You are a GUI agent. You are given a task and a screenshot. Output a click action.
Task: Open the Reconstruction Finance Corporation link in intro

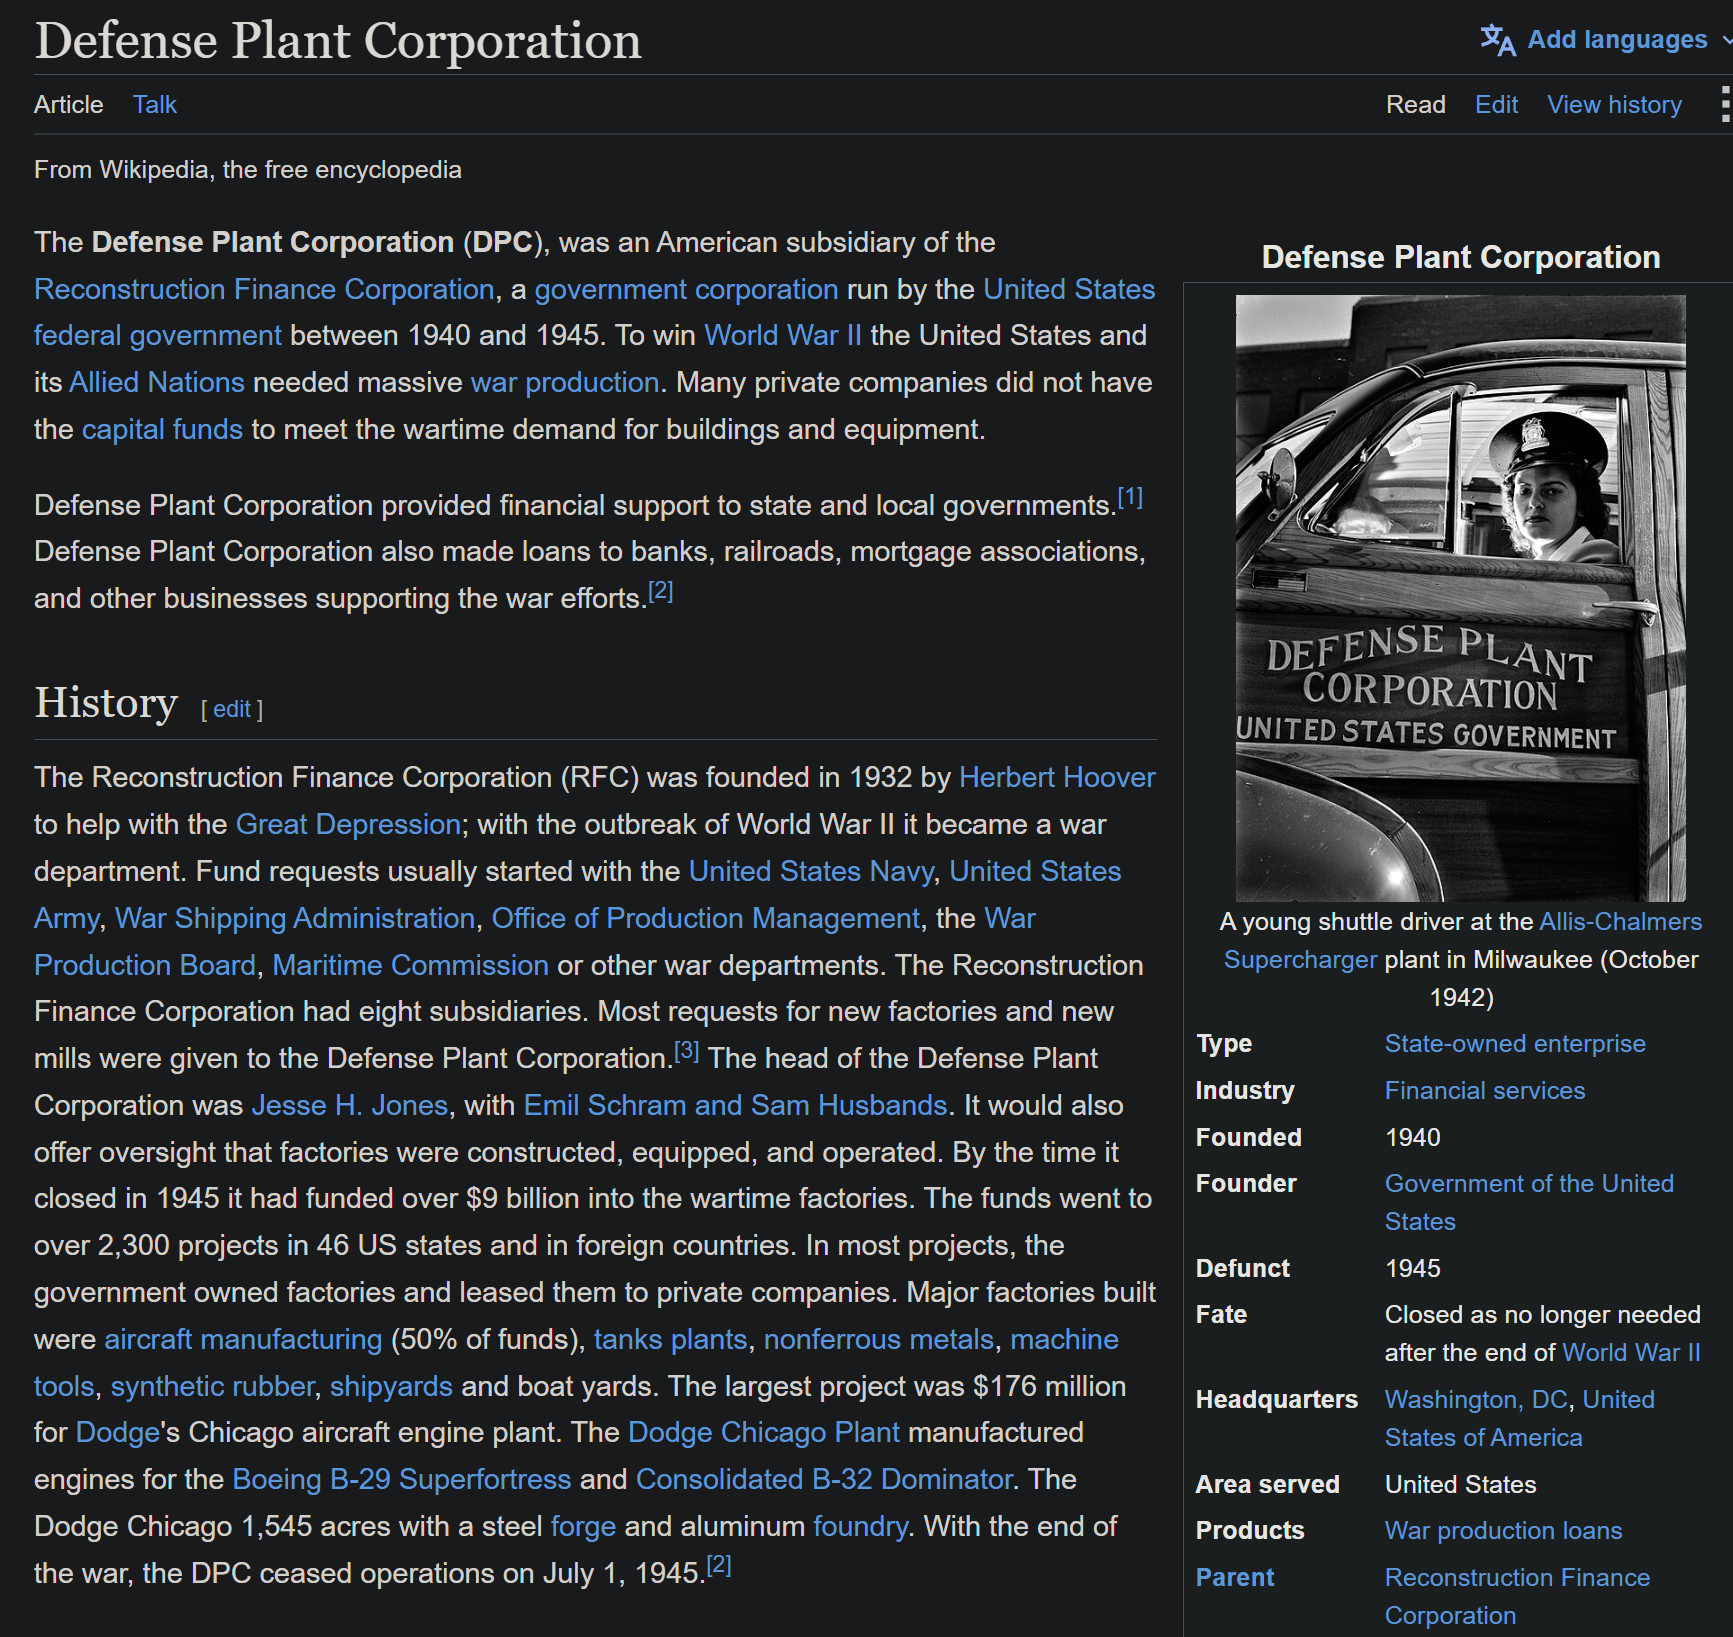click(264, 289)
